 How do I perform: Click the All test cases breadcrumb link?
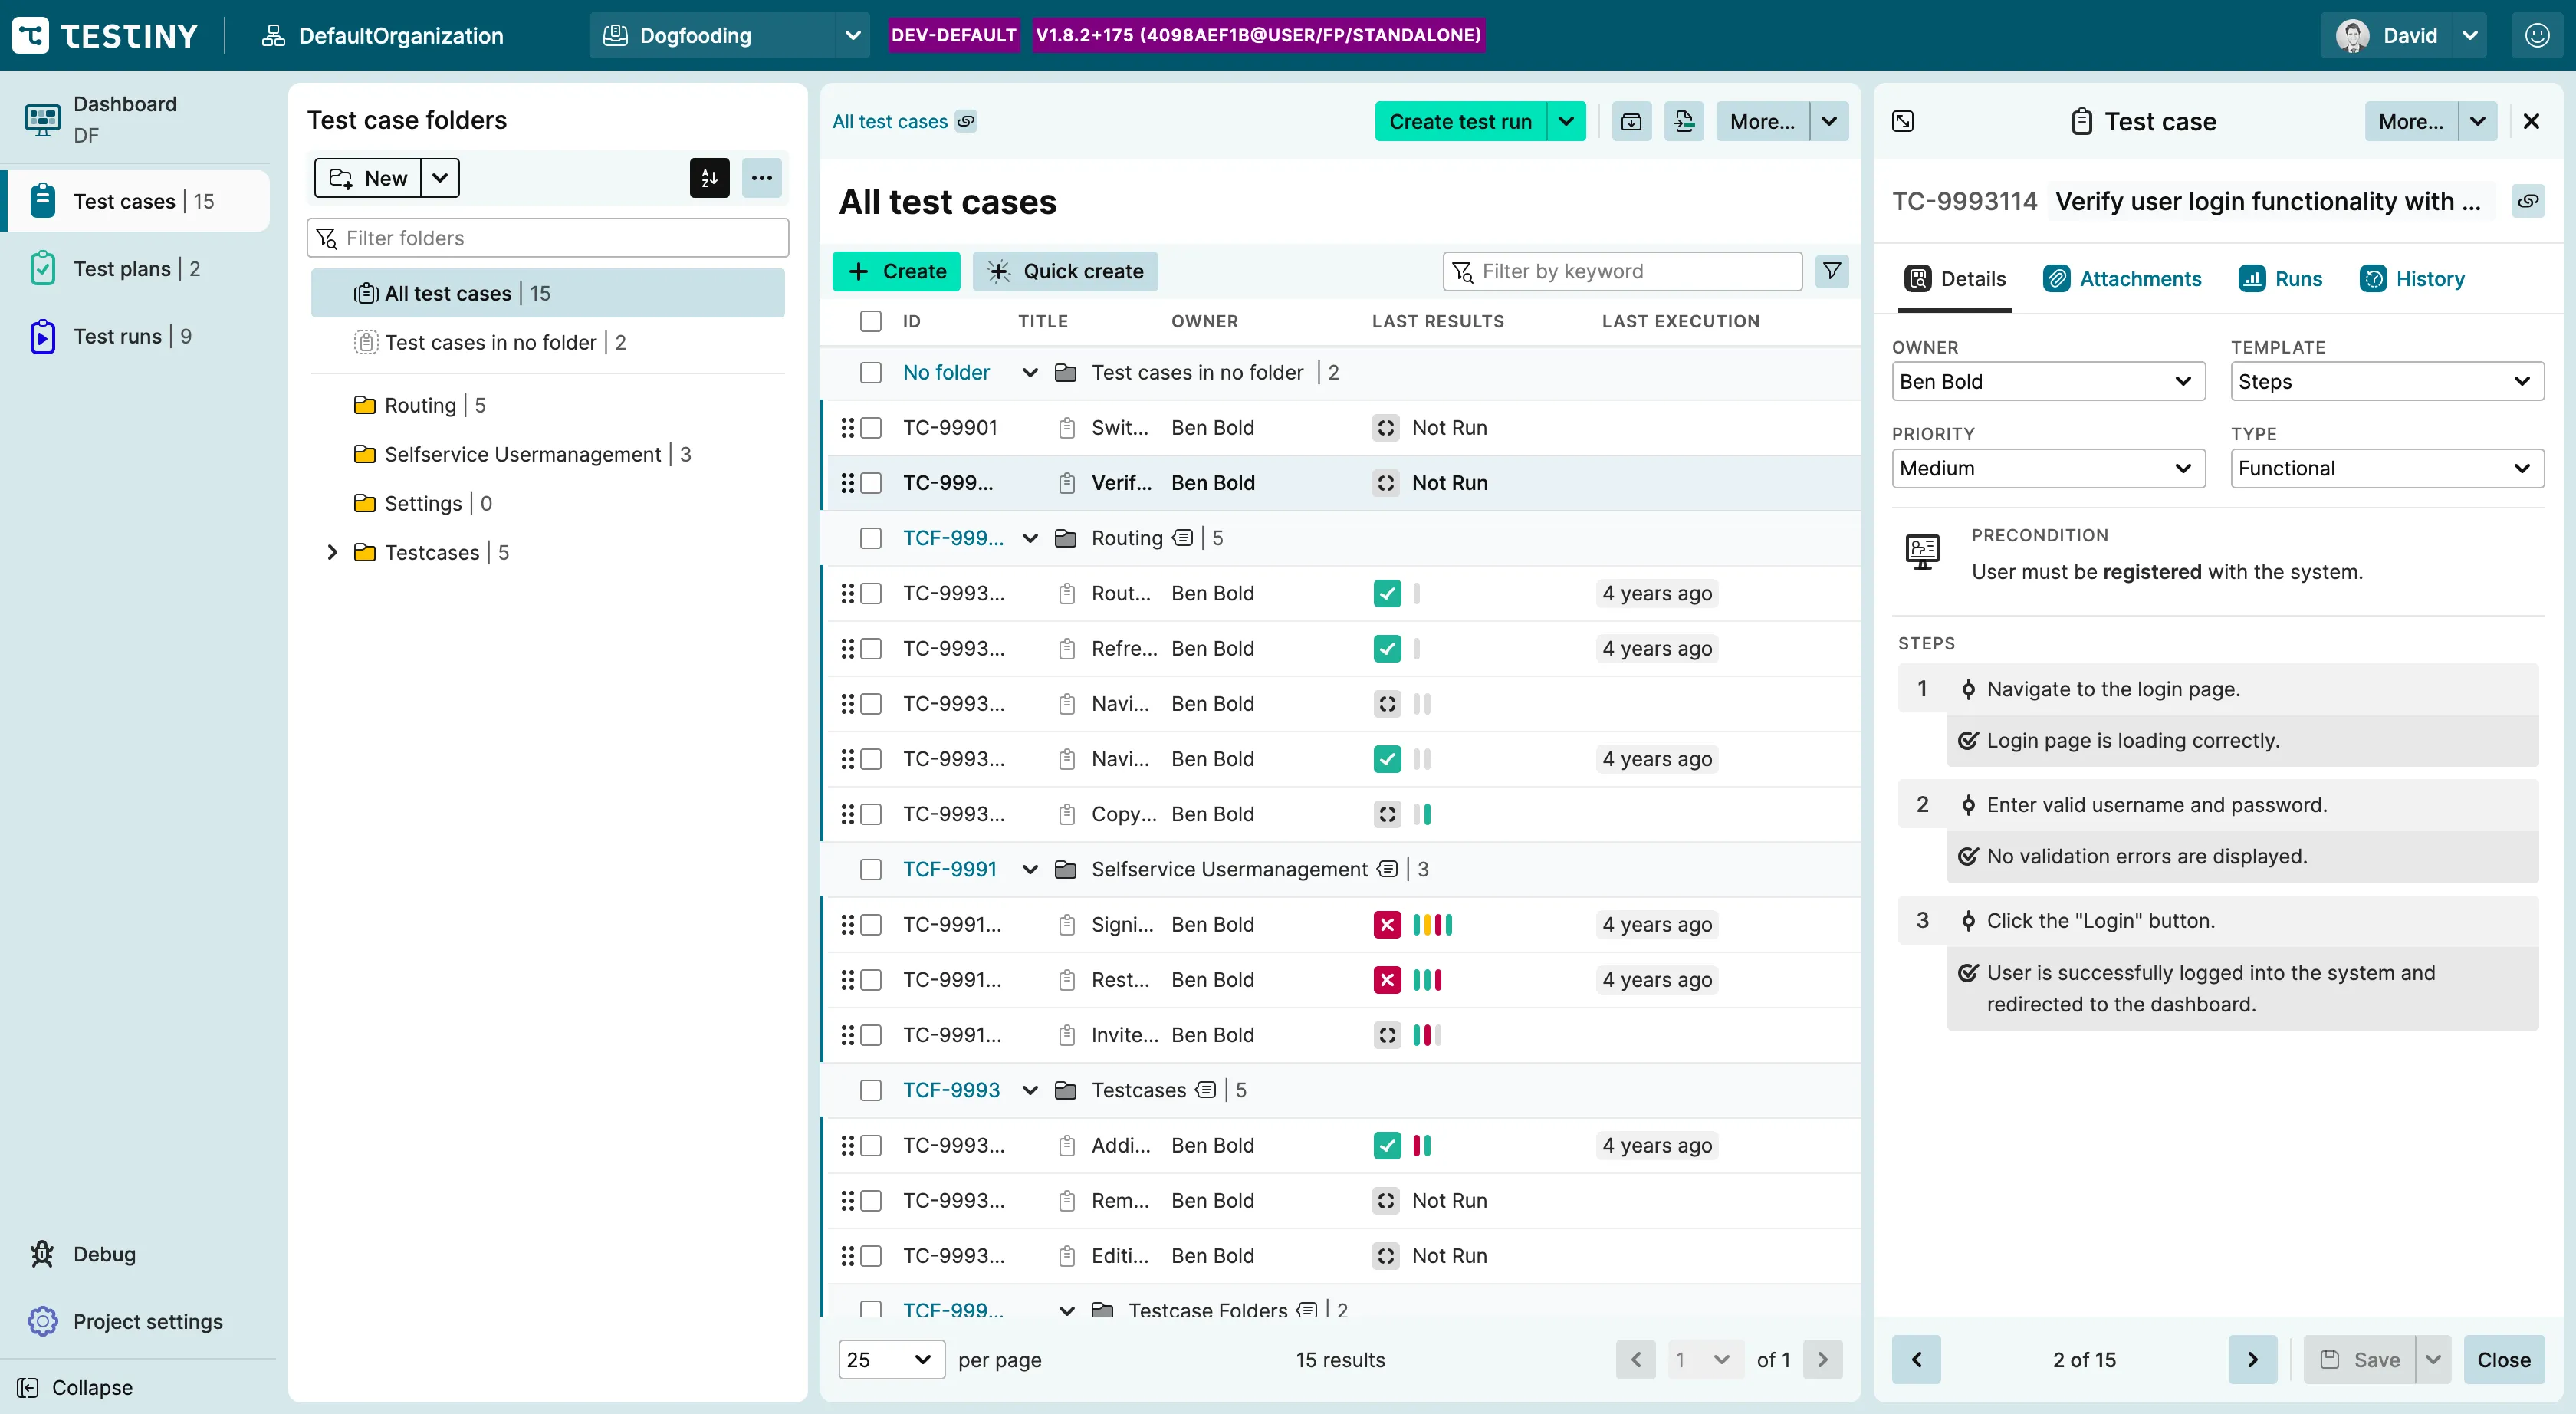(x=889, y=121)
